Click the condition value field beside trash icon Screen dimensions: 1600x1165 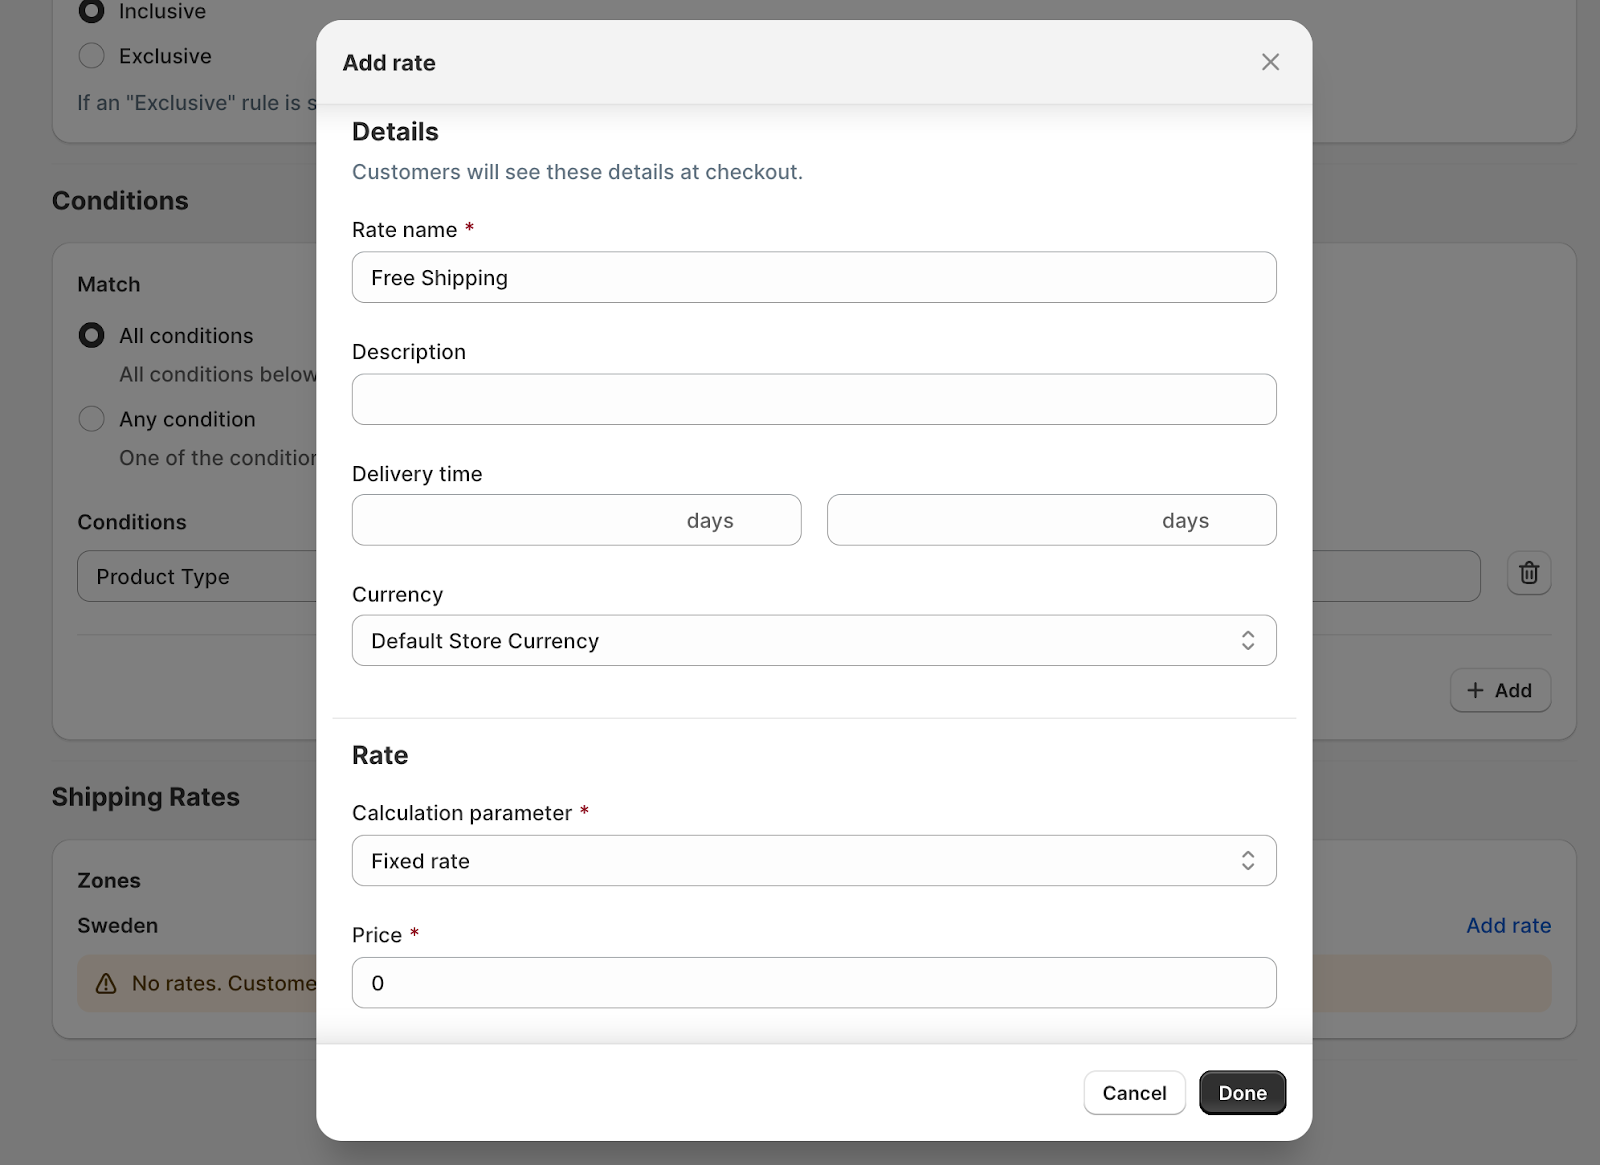1395,577
